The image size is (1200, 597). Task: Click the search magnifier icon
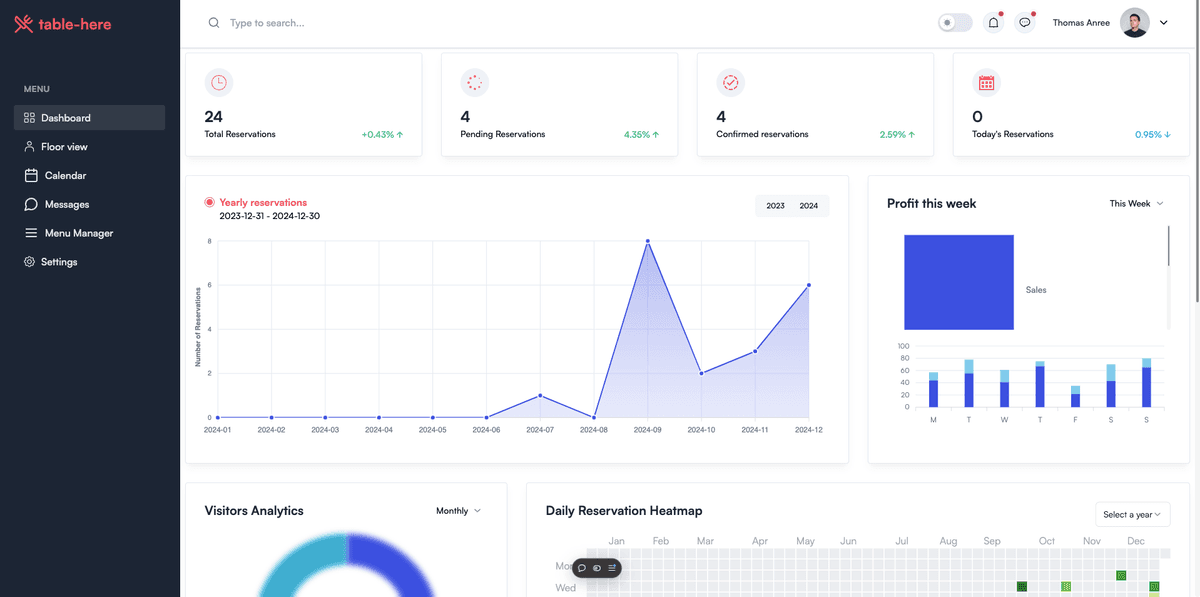214,23
